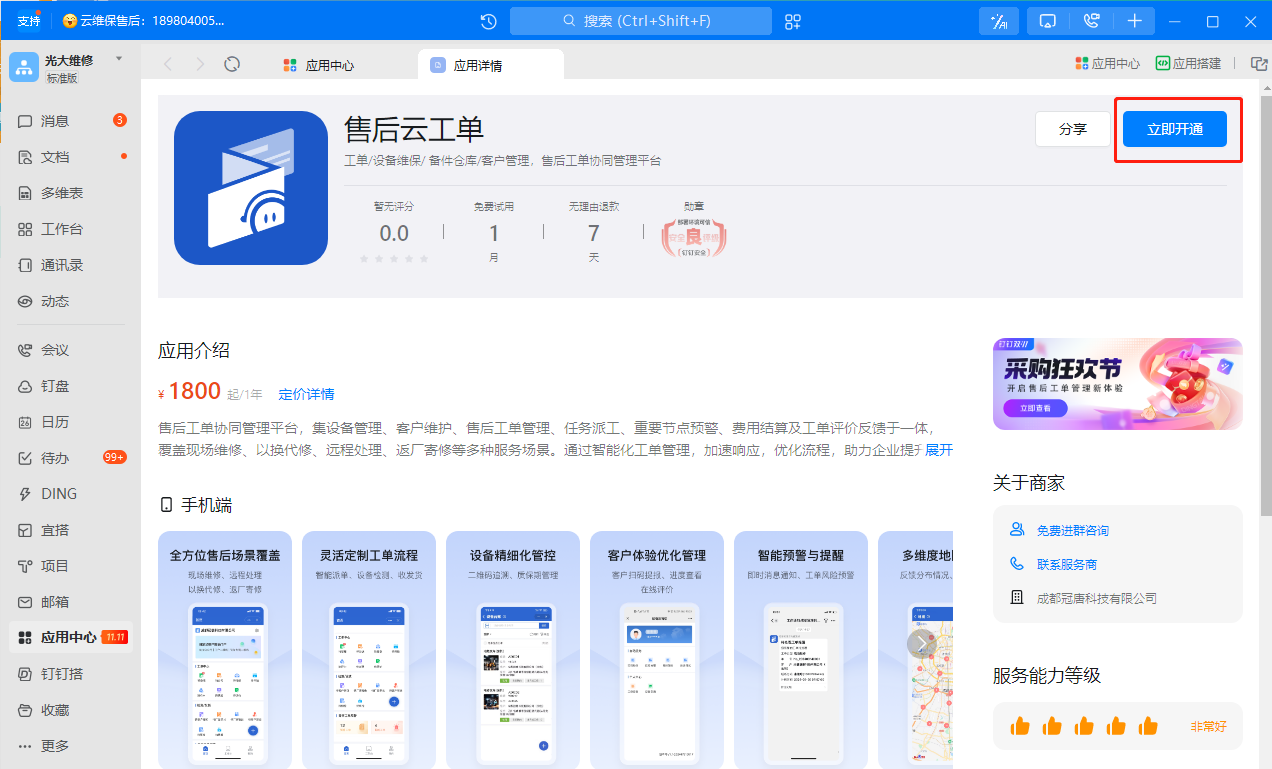Click the star rating row under 0.0
This screenshot has width=1272, height=769.
click(x=394, y=259)
